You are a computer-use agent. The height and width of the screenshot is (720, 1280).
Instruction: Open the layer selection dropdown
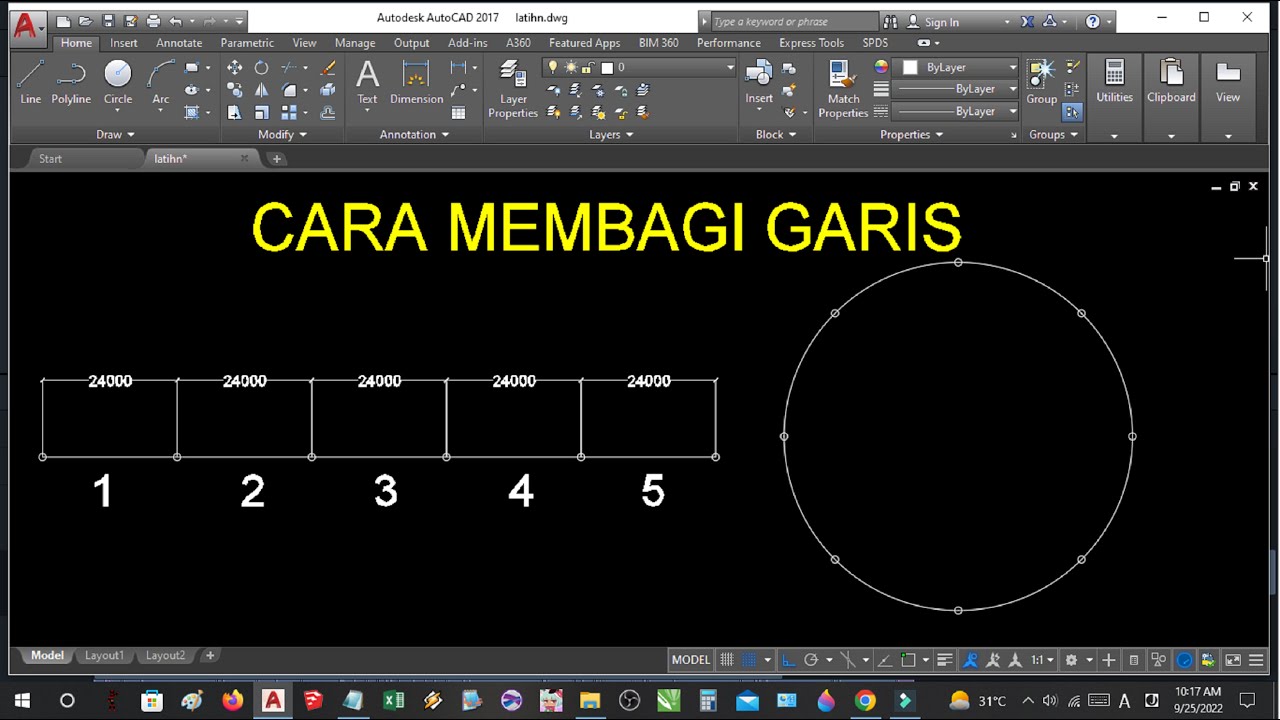pyautogui.click(x=639, y=67)
